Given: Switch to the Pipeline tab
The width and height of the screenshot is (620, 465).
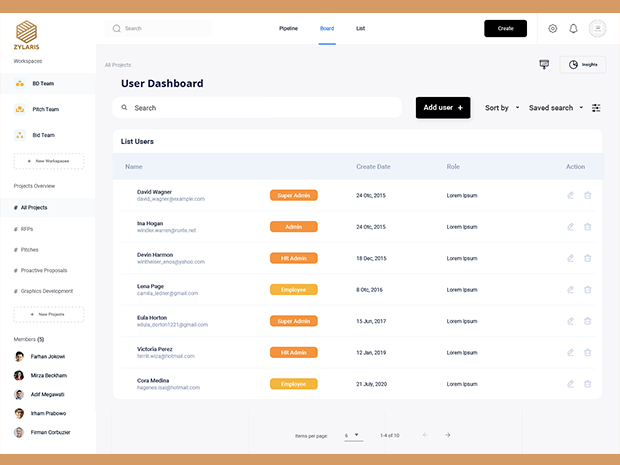Looking at the screenshot, I should [288, 28].
